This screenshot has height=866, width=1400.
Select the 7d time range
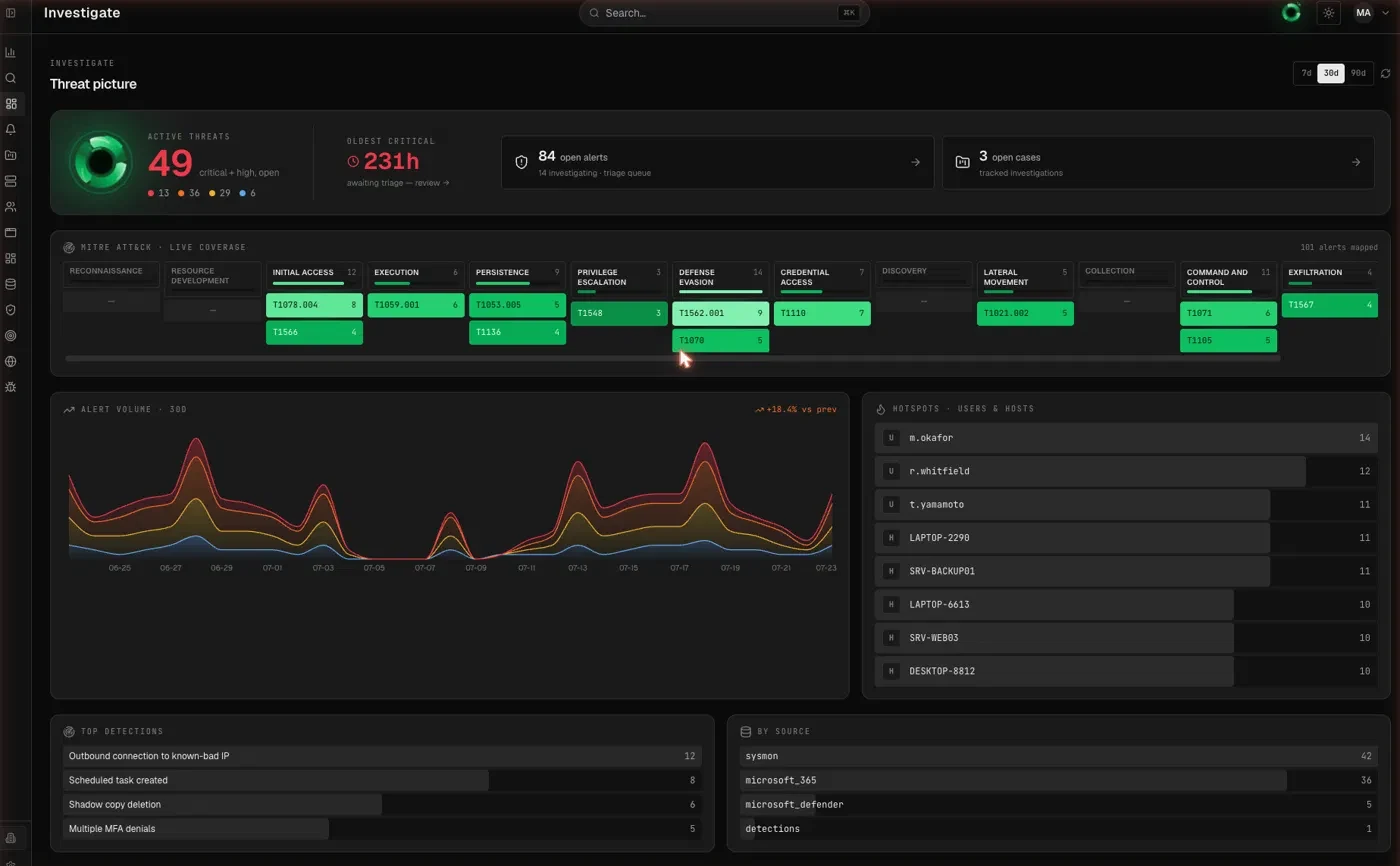(x=1306, y=73)
